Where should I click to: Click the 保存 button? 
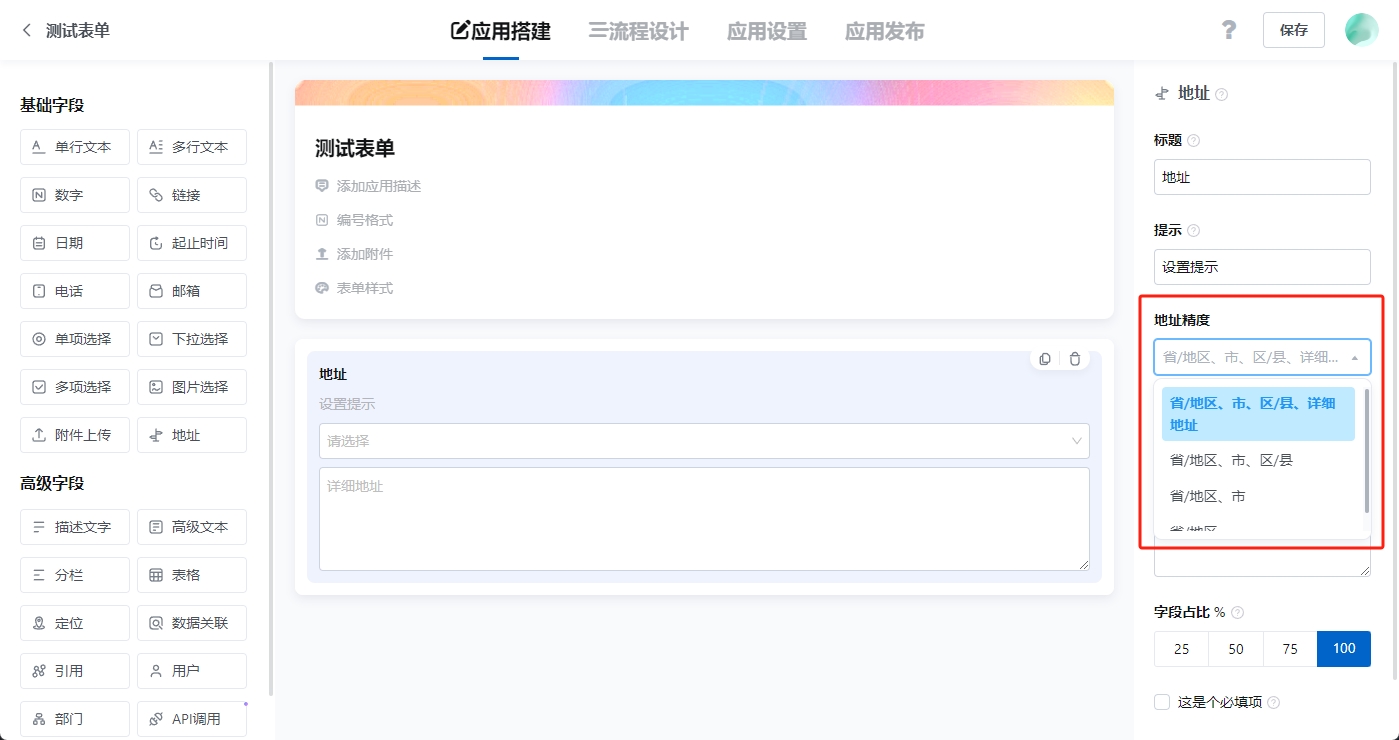[1293, 30]
